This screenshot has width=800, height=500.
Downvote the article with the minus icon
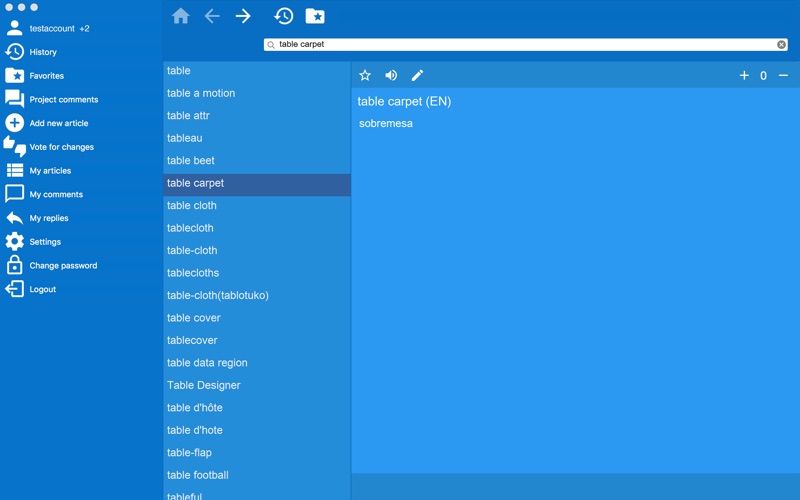[783, 76]
